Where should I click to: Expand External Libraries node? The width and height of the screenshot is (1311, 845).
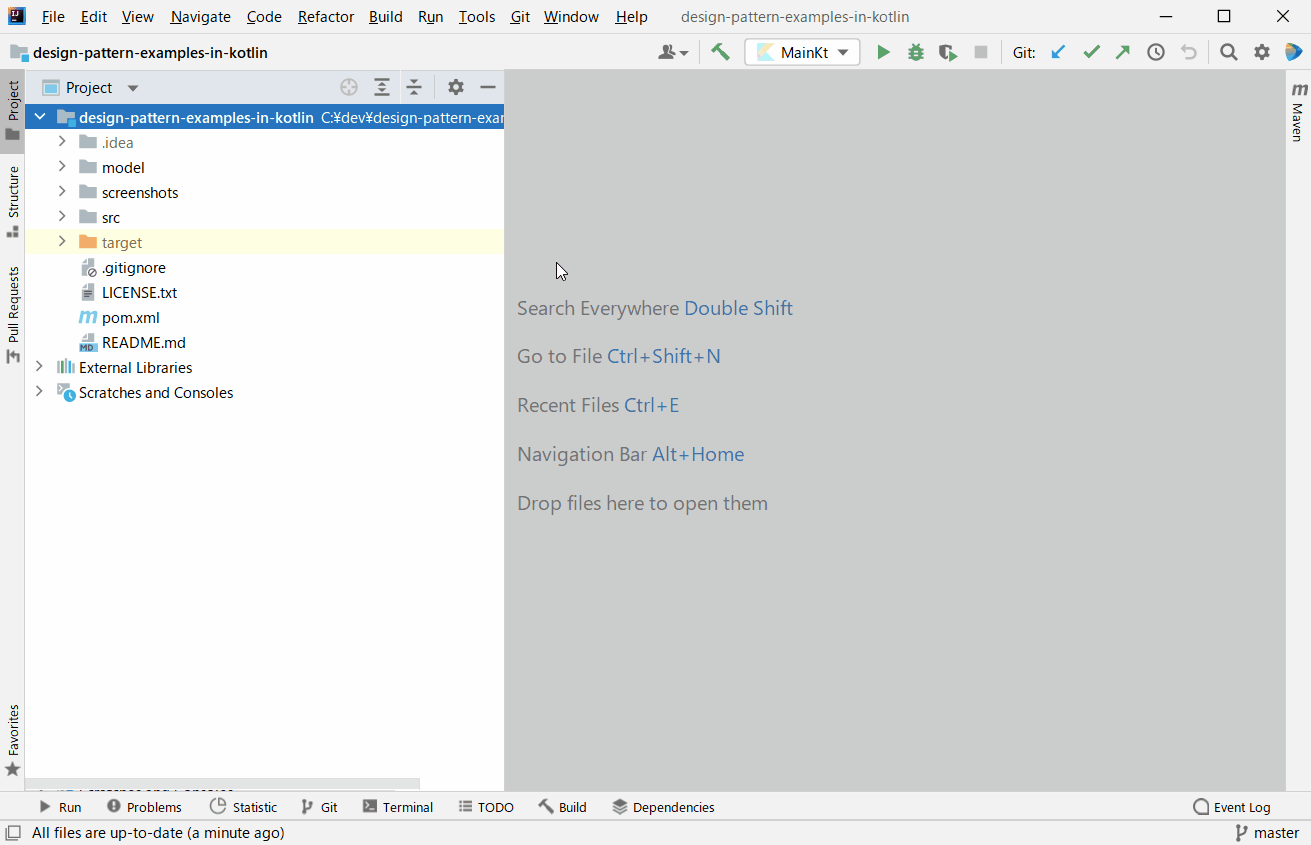(40, 367)
